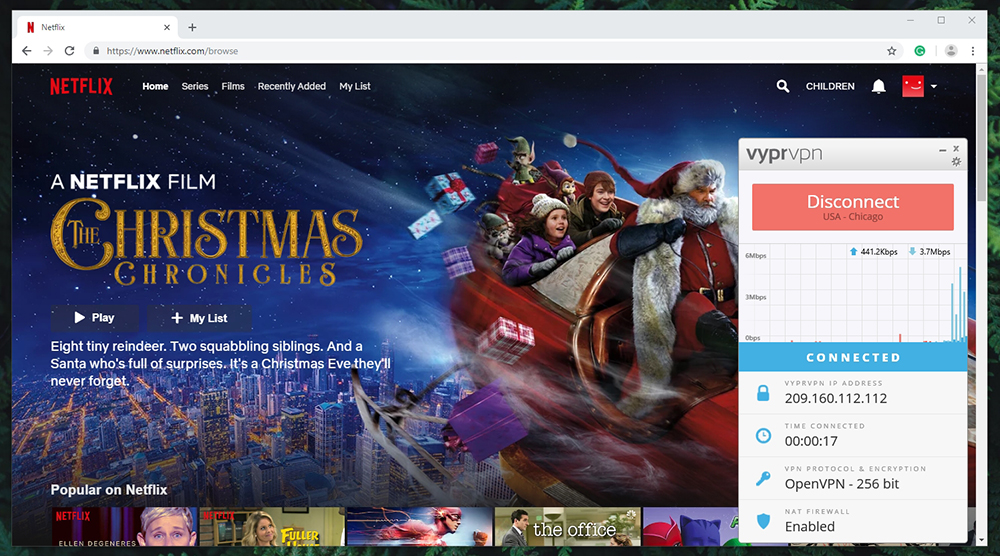Open Ellen DeGeneres thumbnail
The width and height of the screenshot is (1000, 556).
coord(124,527)
